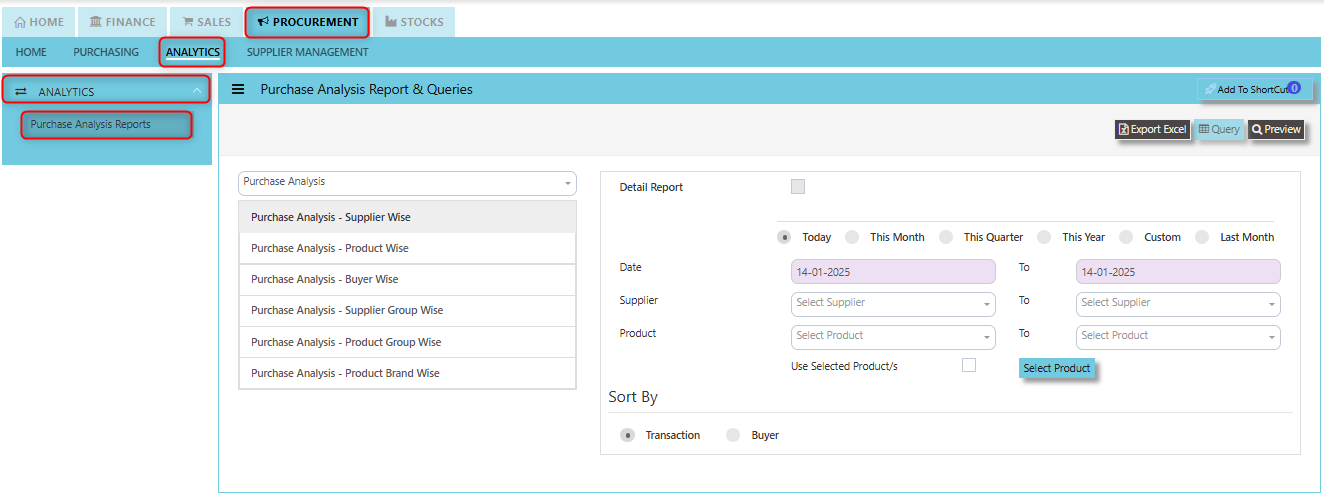Select the Custom date range radio
The height and width of the screenshot is (497, 1324).
click(1126, 237)
